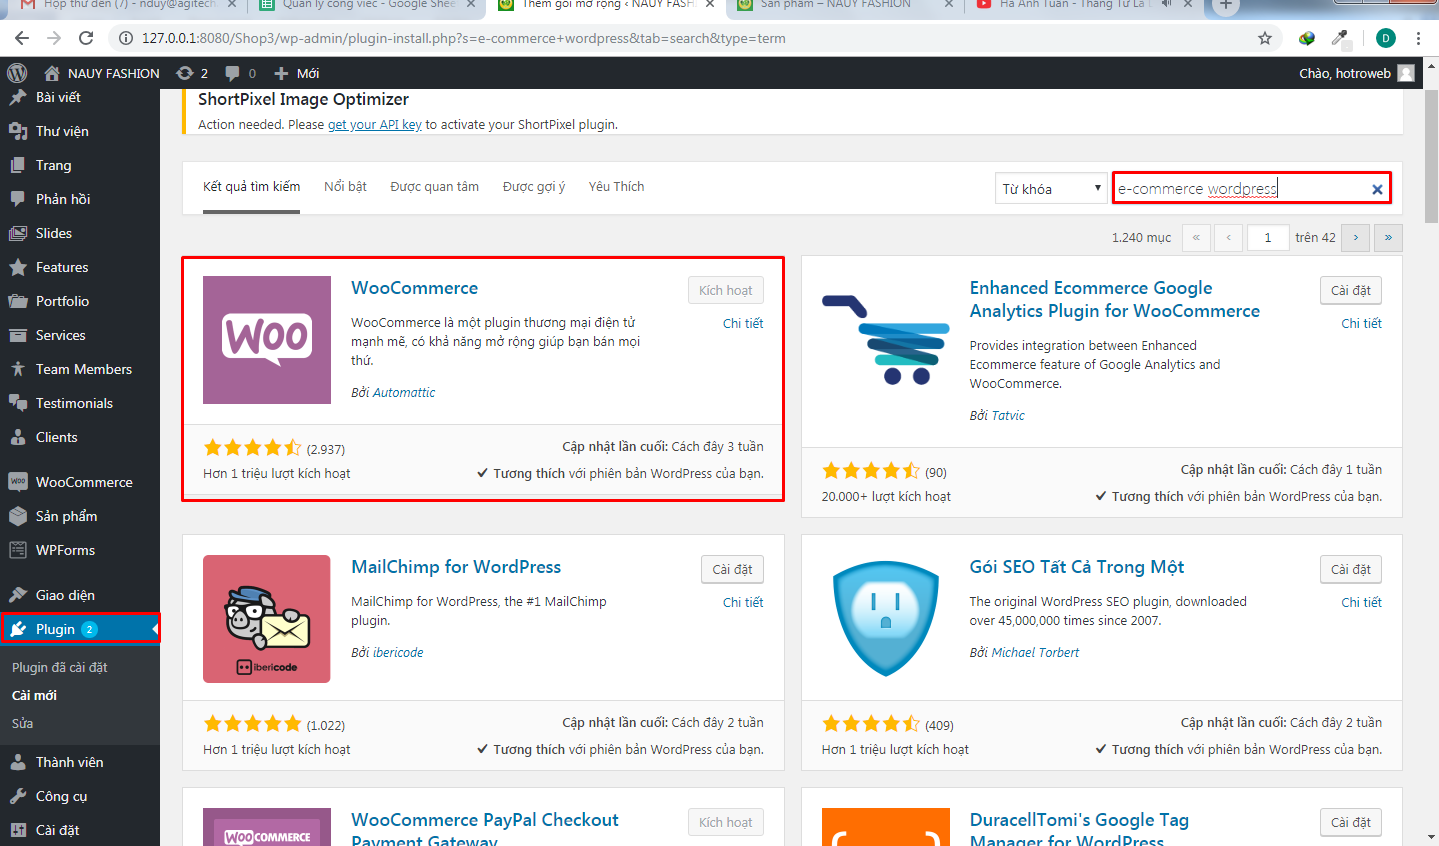1439x846 pixels.
Task: Open the Chrome three-dot menu
Action: pyautogui.click(x=1418, y=38)
